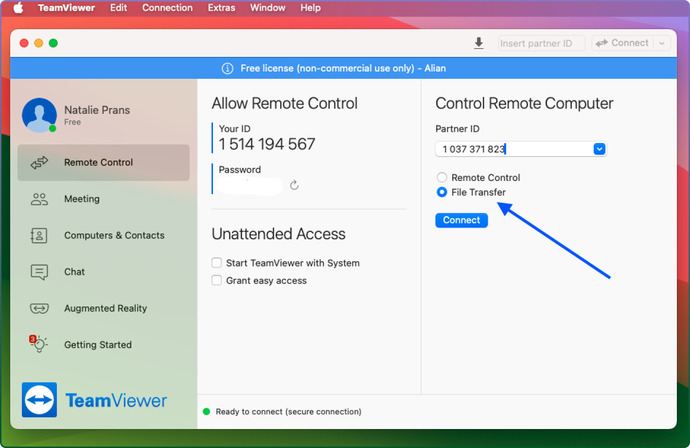Open the Connection menu
The image size is (690, 448).
[167, 8]
